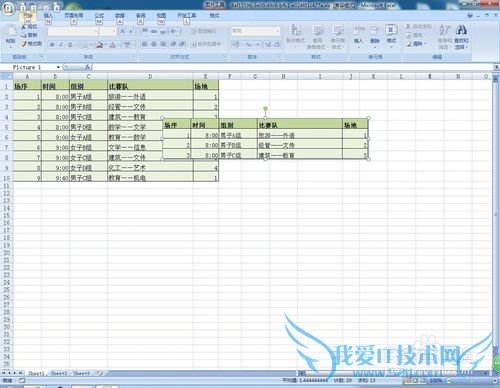
Task: Open the font name dropdown
Action: [x=96, y=31]
